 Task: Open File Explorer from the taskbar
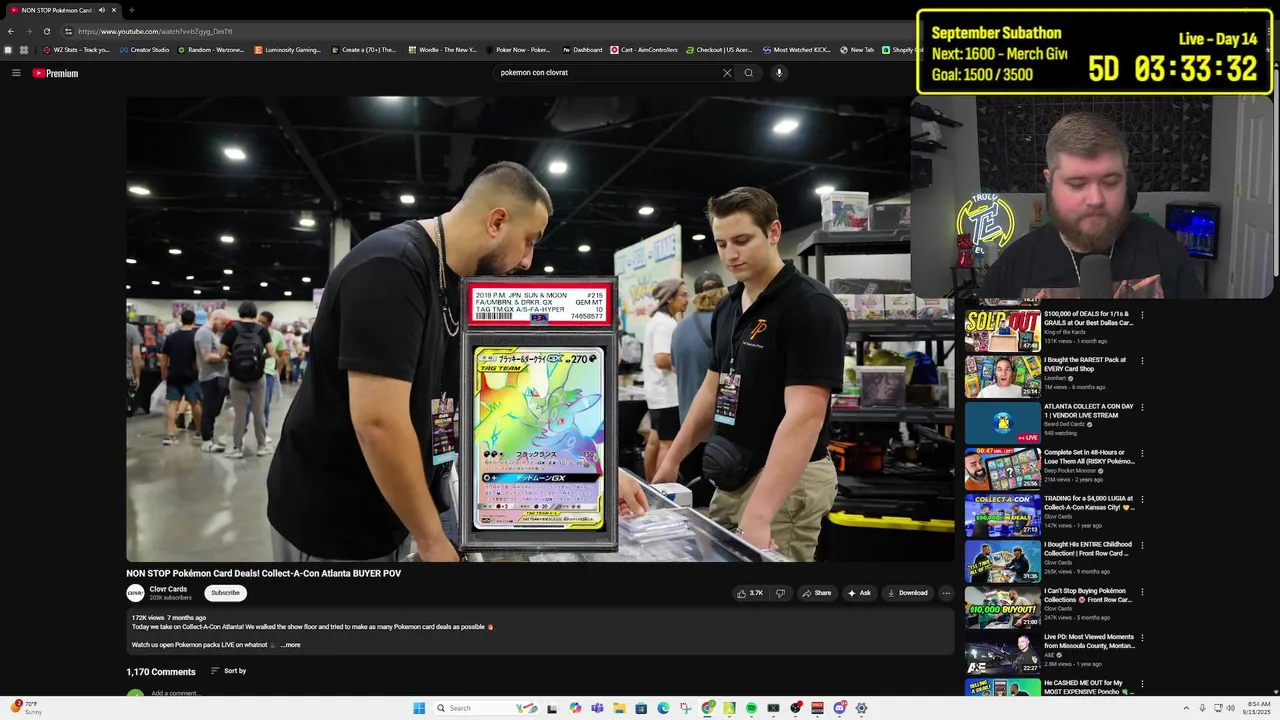619,708
